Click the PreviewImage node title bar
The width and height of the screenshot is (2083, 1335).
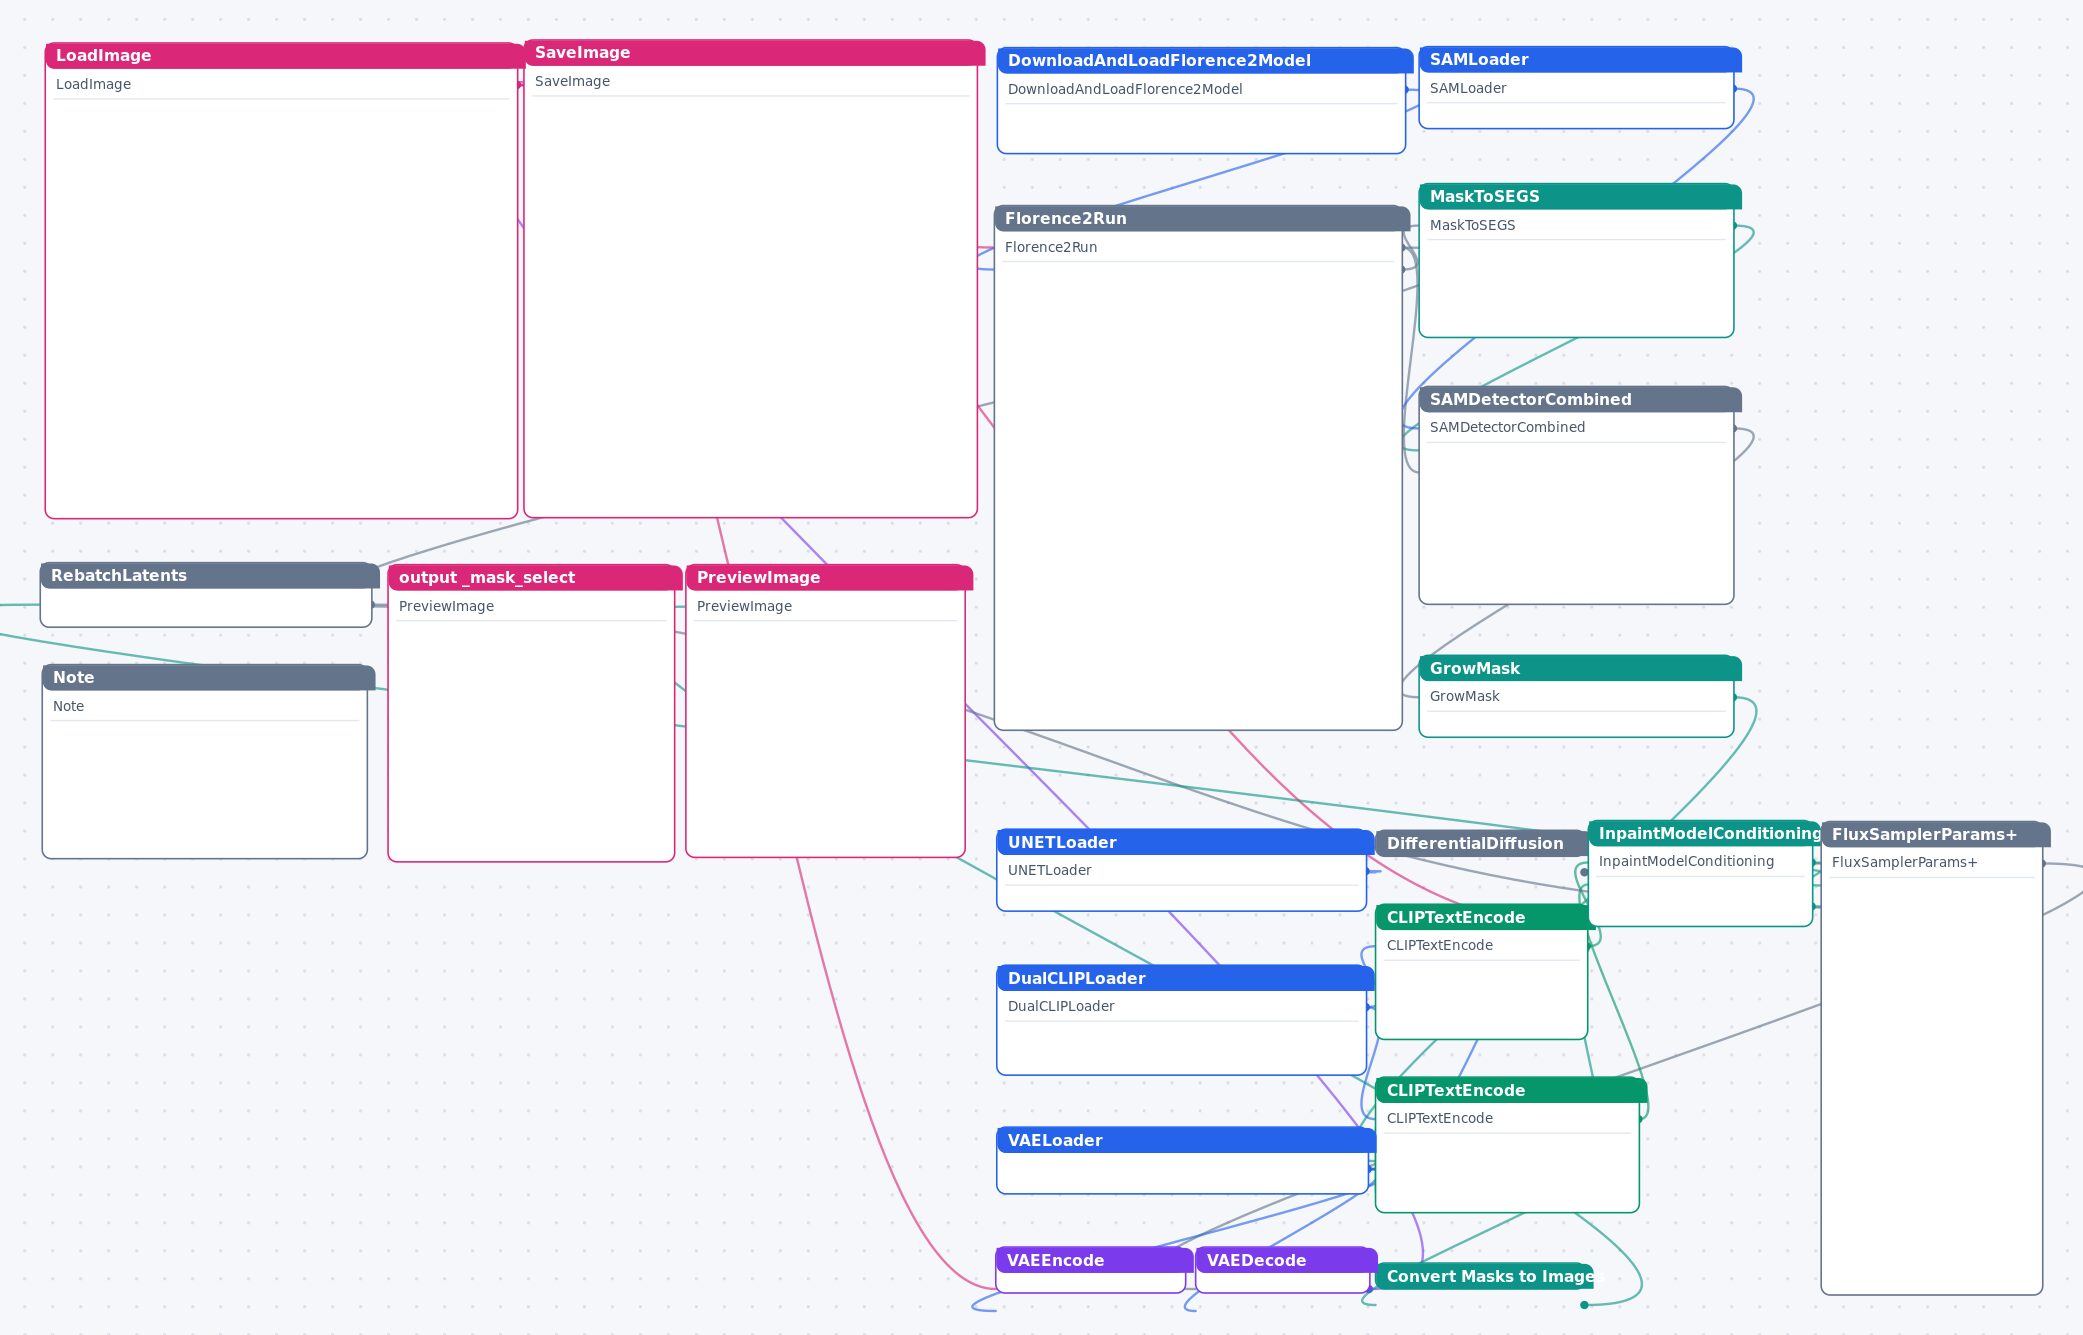(829, 578)
